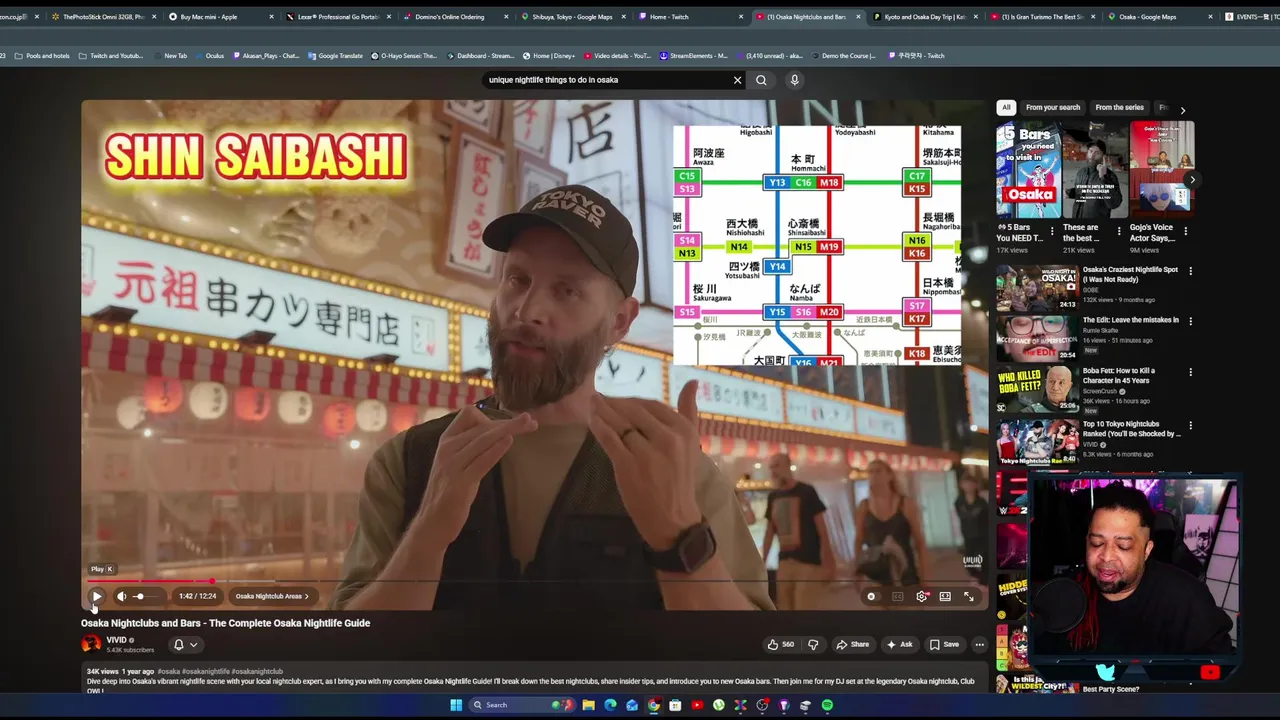The width and height of the screenshot is (1280, 720).
Task: Open options for Gojo's Voice Actor short
Action: pos(1186,231)
